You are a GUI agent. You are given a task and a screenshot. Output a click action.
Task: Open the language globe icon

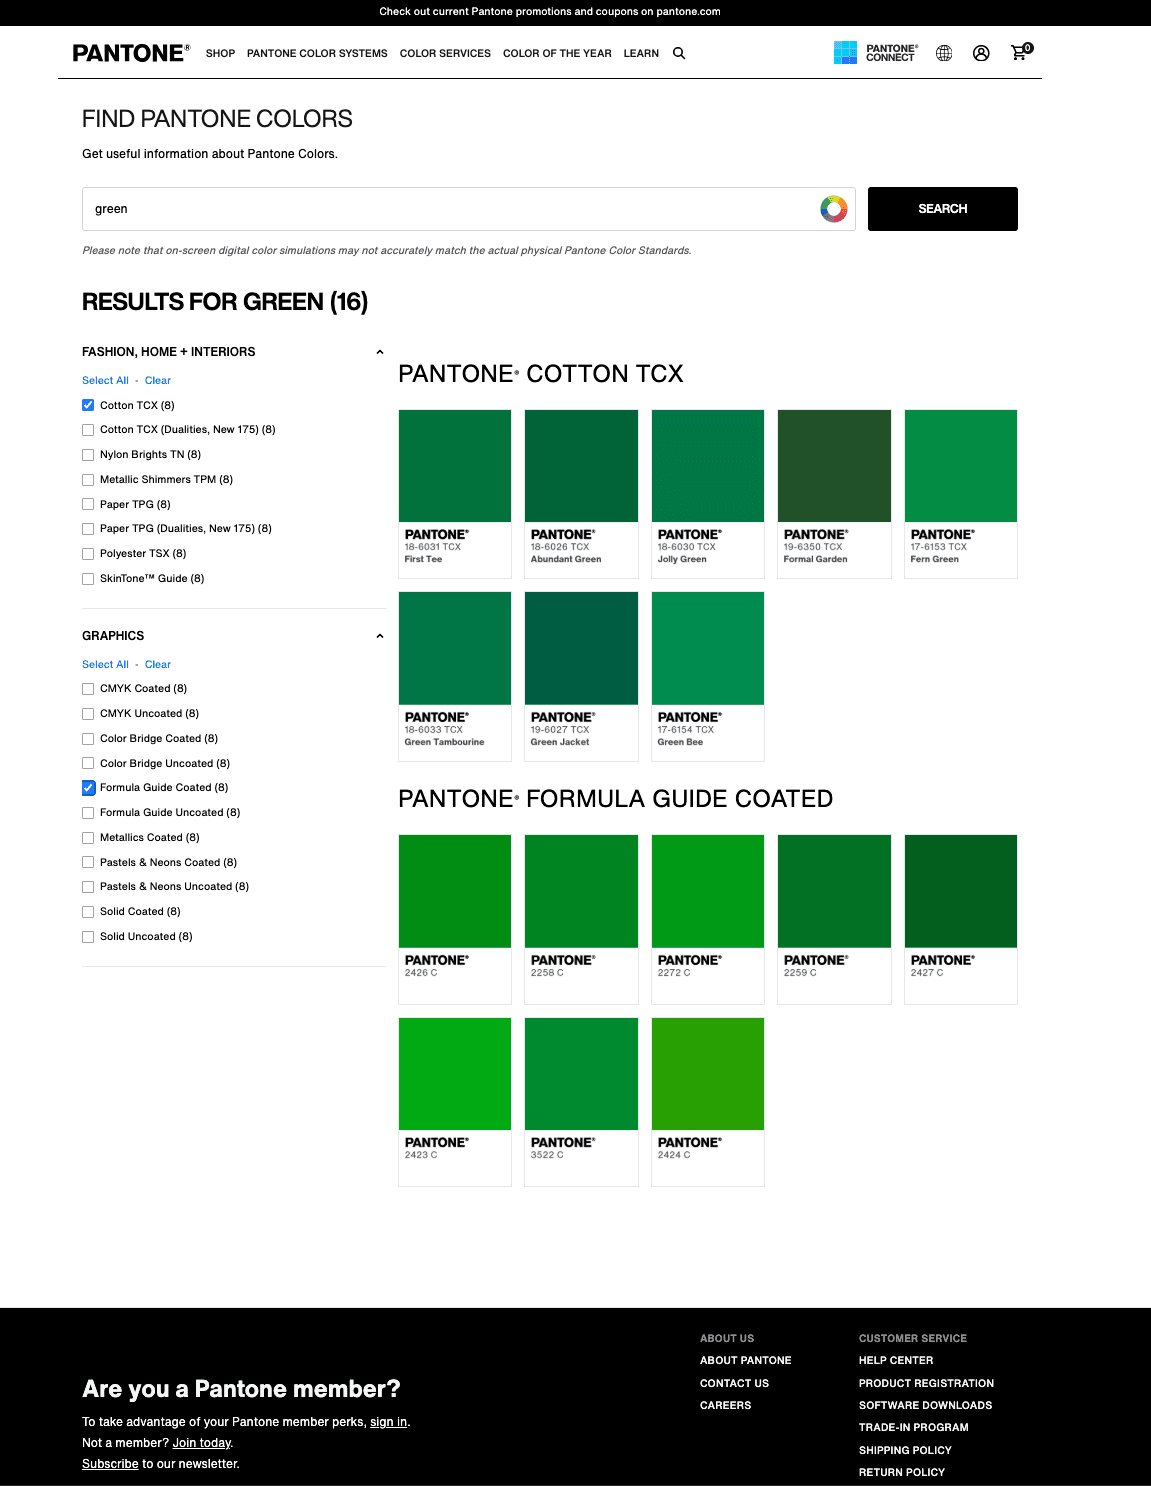tap(943, 53)
